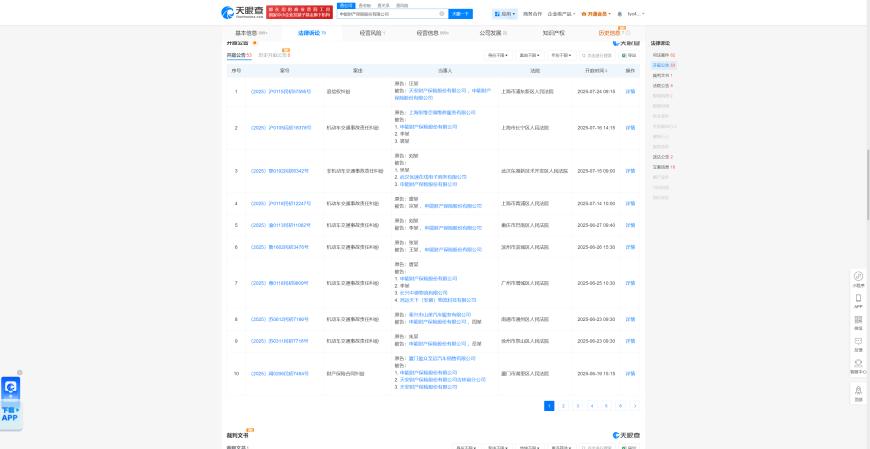Open 详情 for row 10

click(x=630, y=374)
